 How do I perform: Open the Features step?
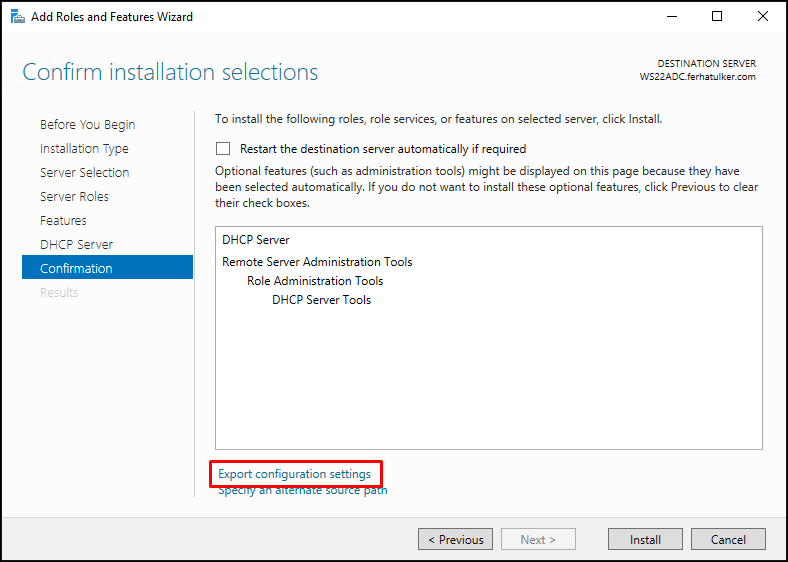[x=63, y=221]
